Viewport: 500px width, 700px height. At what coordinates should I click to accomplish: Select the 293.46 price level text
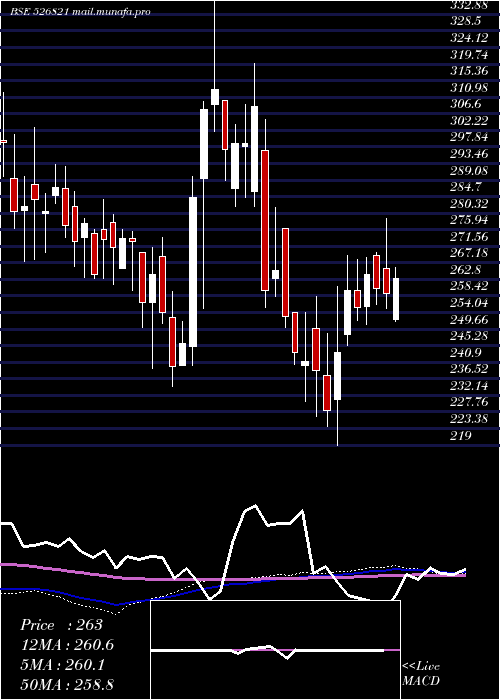click(471, 154)
